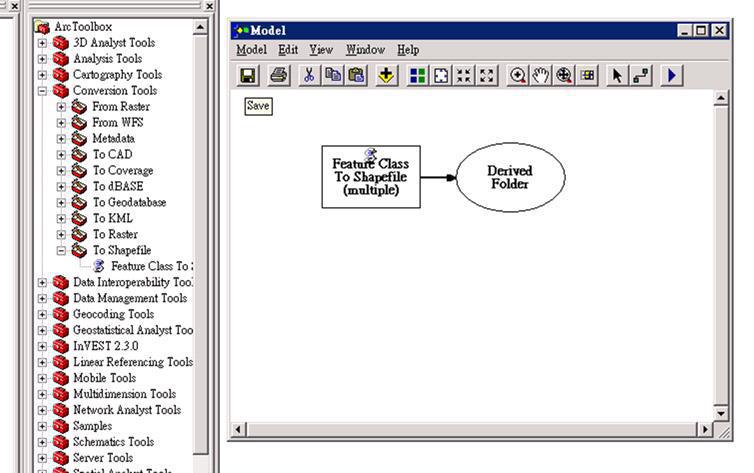Copy the selected model element
754x473 pixels.
(333, 75)
